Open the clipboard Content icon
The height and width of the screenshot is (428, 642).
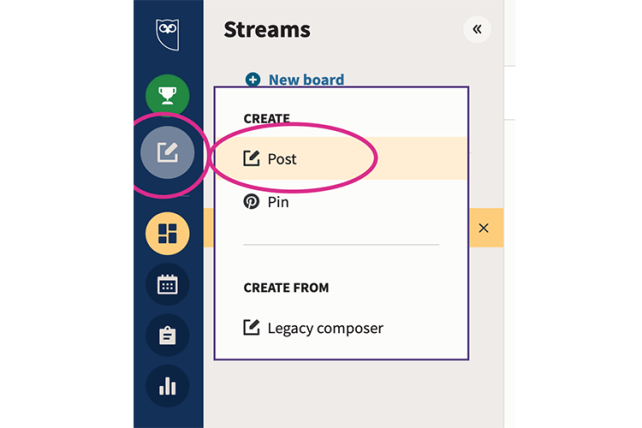167,336
